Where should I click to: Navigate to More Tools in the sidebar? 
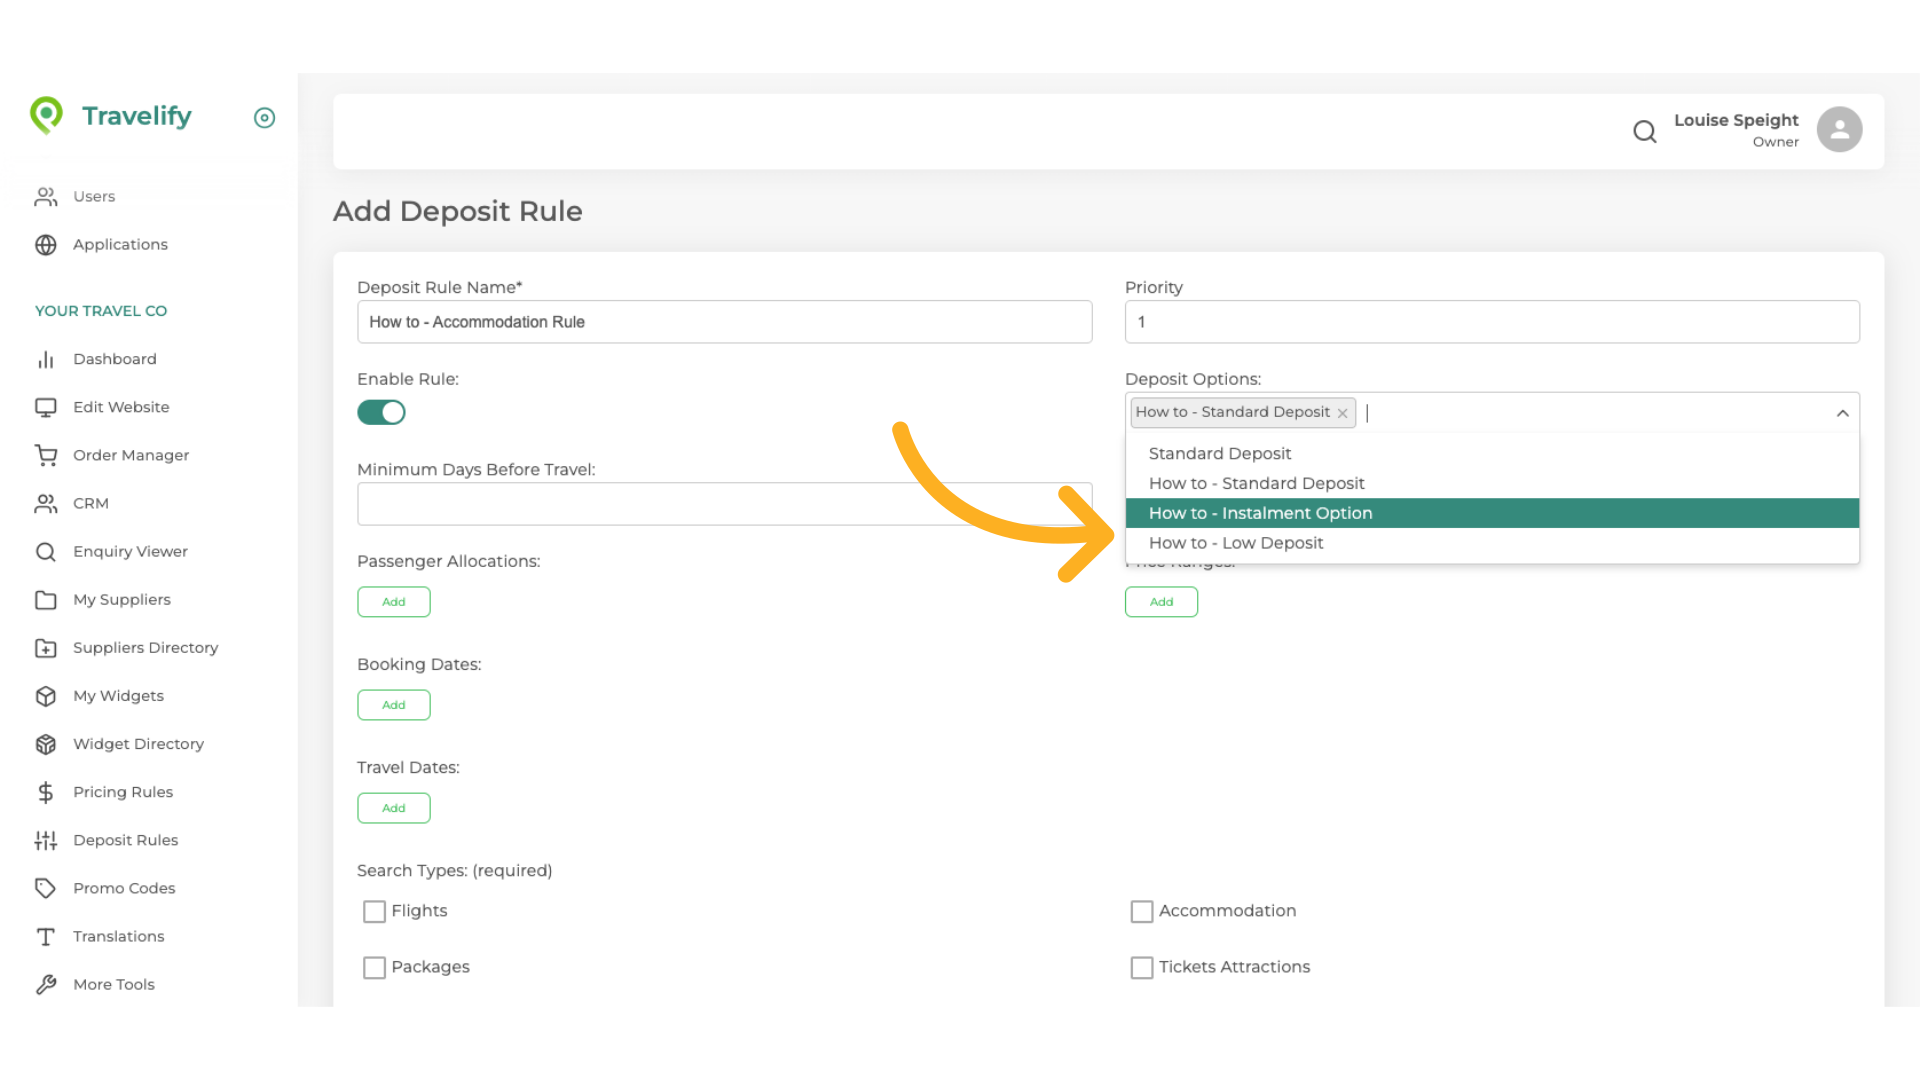[x=46, y=984]
